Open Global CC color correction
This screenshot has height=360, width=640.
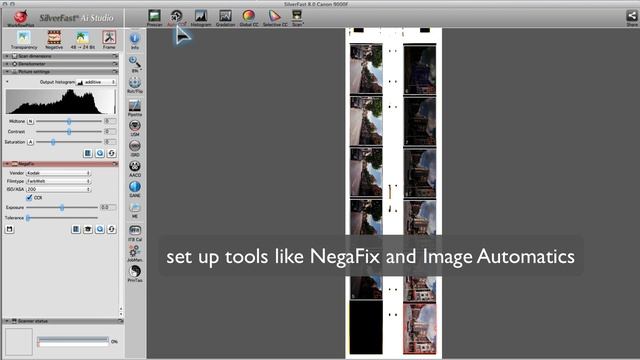coord(249,18)
